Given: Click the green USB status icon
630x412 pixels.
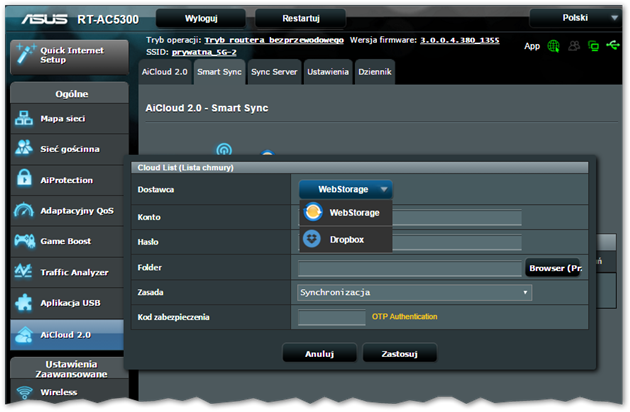Looking at the screenshot, I should tap(613, 45).
